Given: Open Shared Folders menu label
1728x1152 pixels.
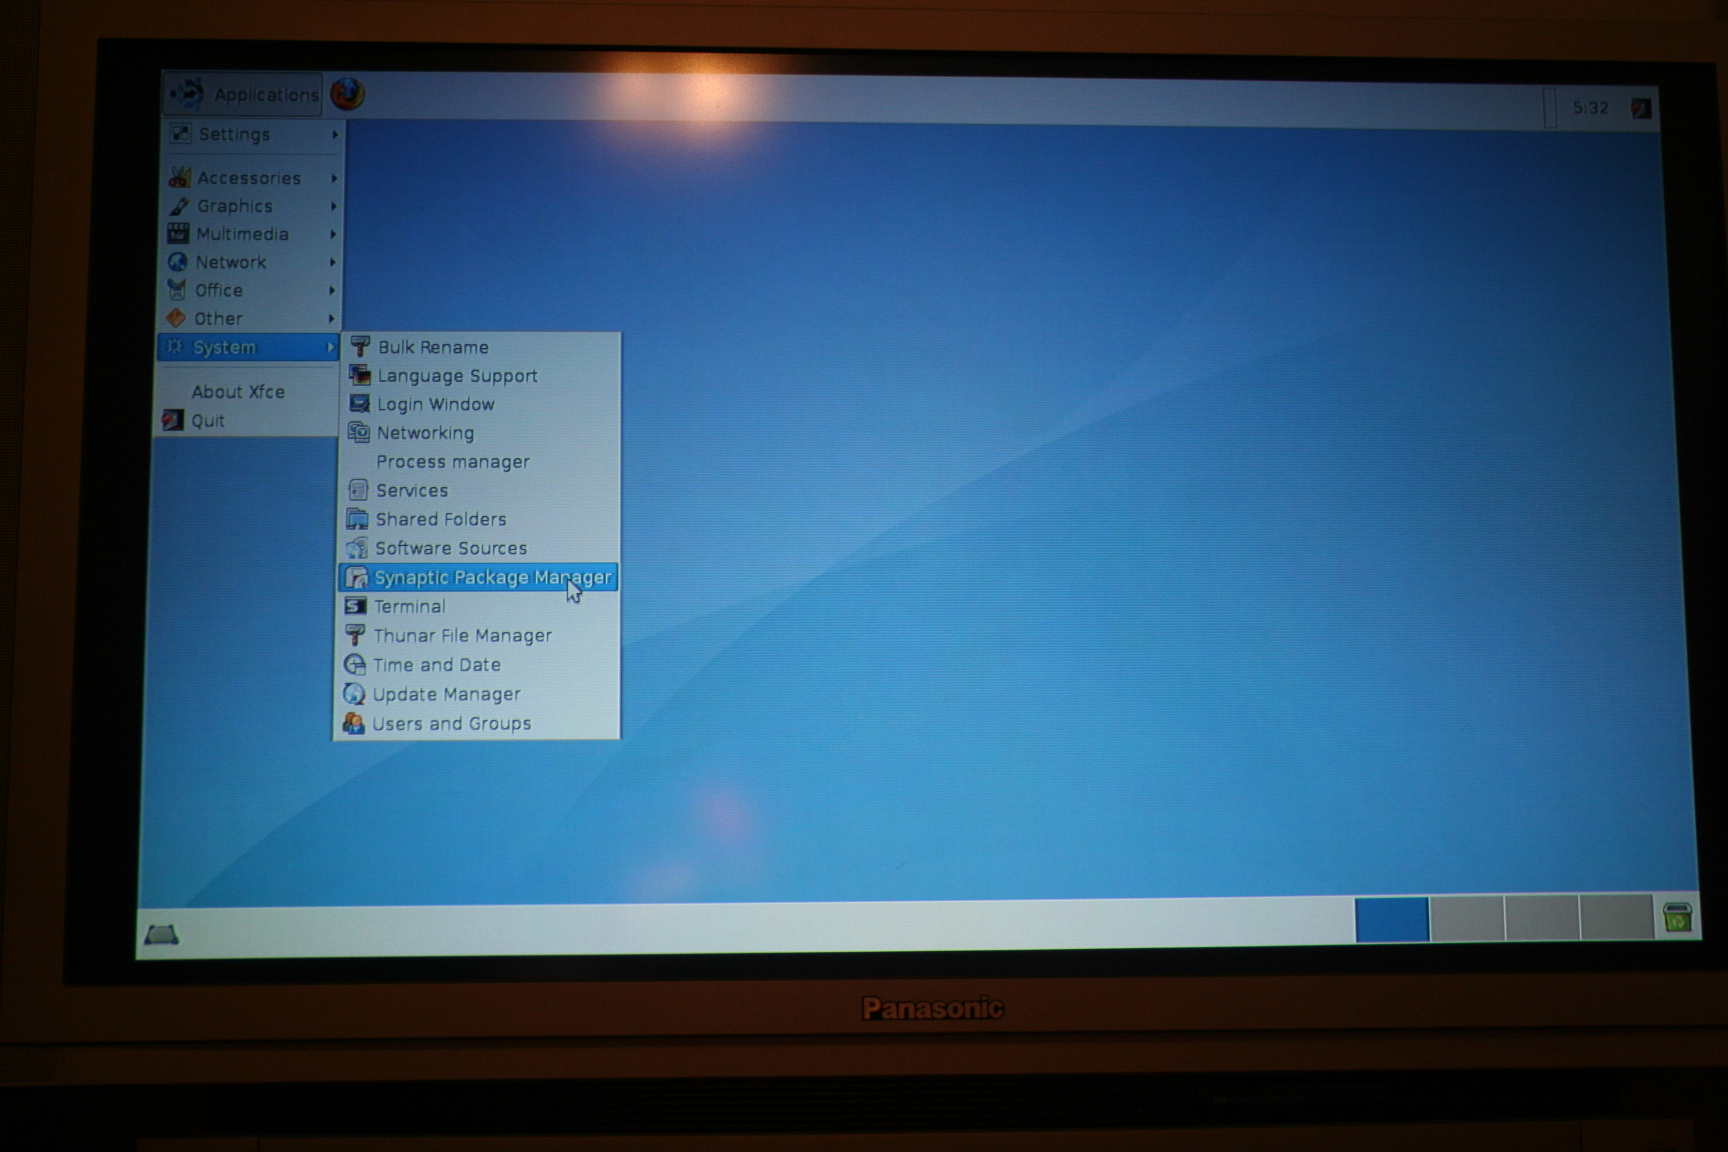Looking at the screenshot, I should pyautogui.click(x=441, y=519).
